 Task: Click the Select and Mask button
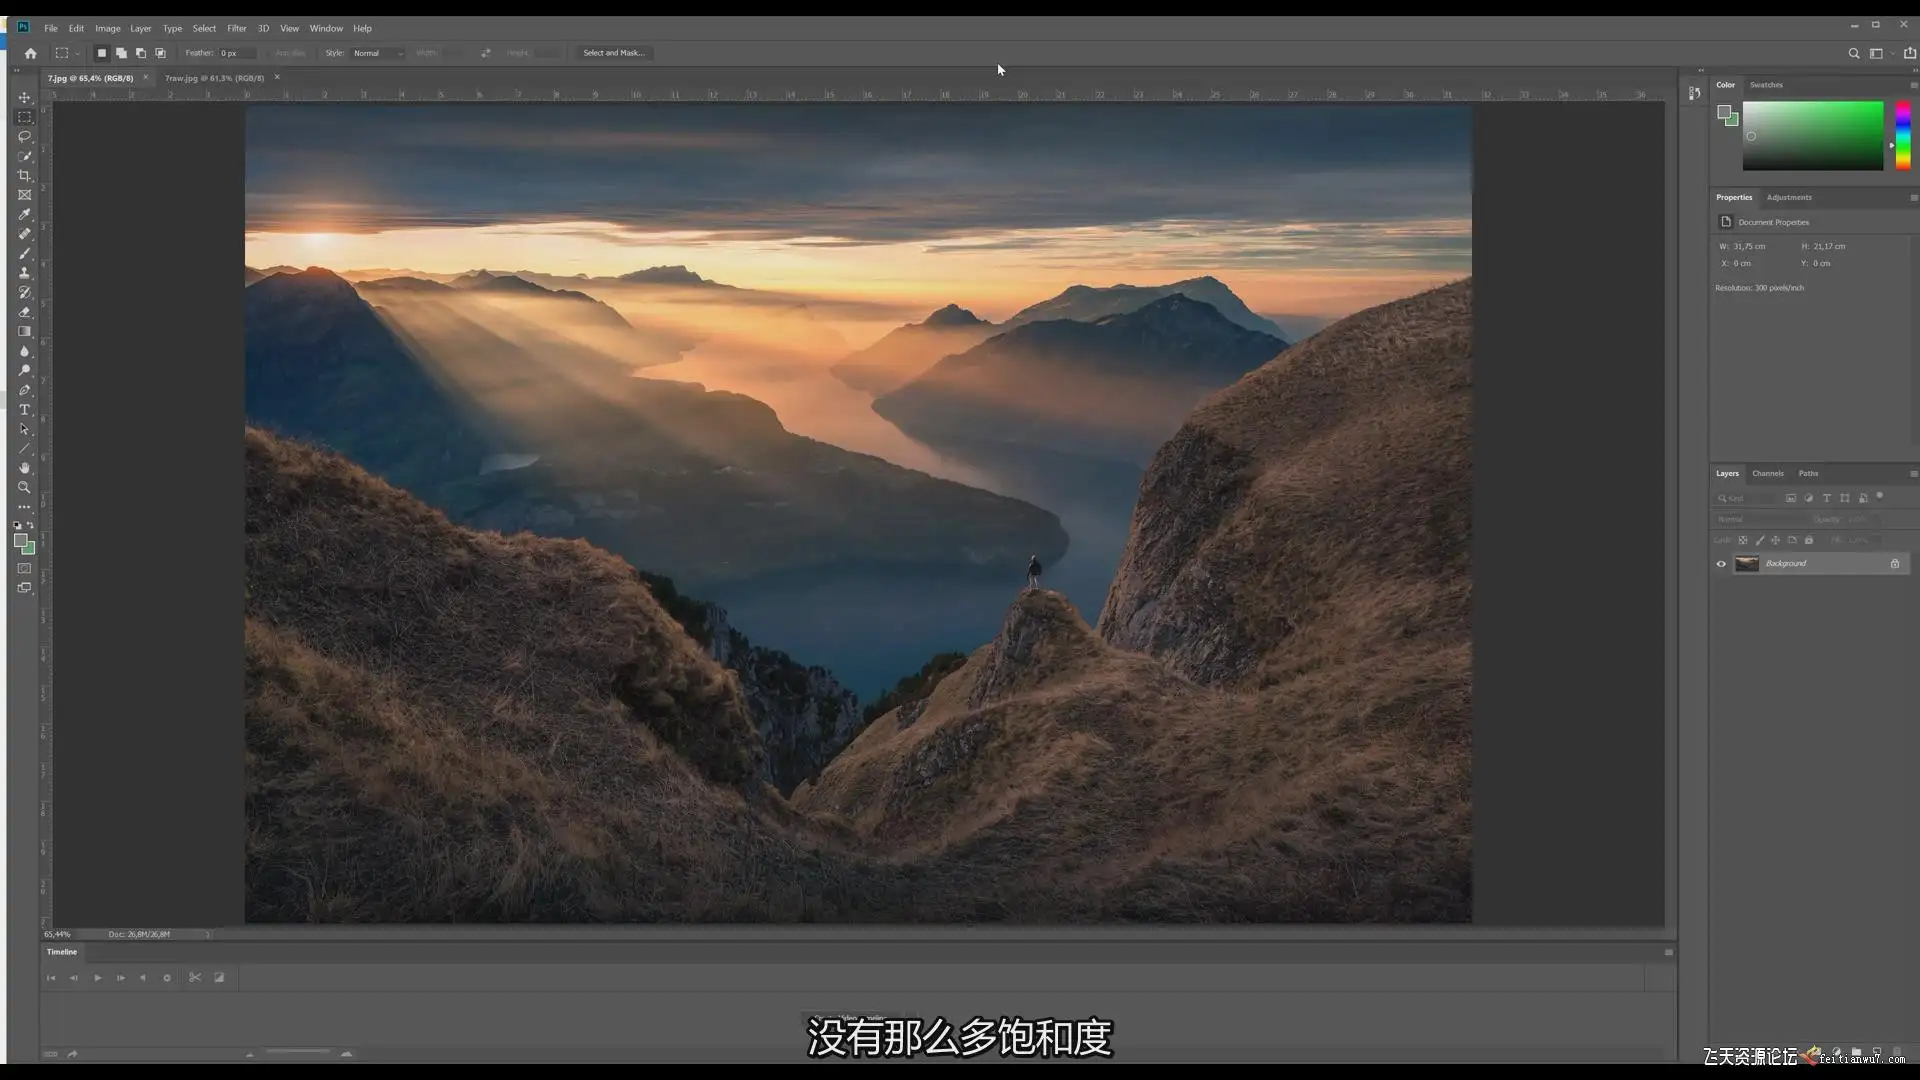[614, 53]
